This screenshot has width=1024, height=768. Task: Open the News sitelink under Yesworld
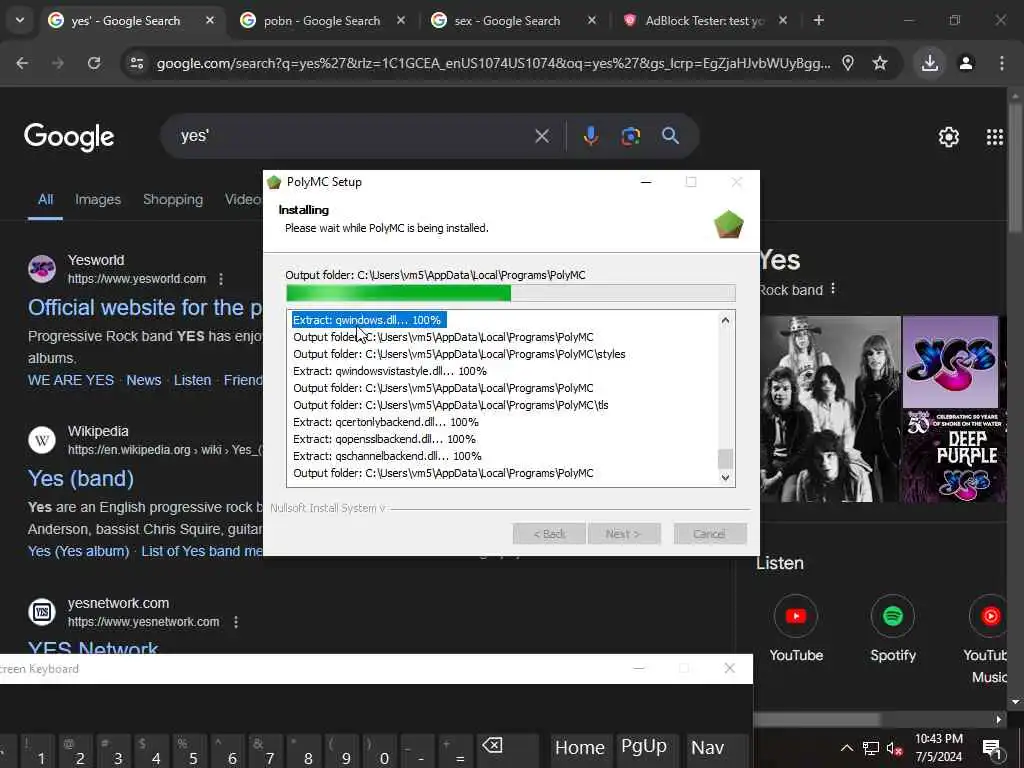[144, 380]
